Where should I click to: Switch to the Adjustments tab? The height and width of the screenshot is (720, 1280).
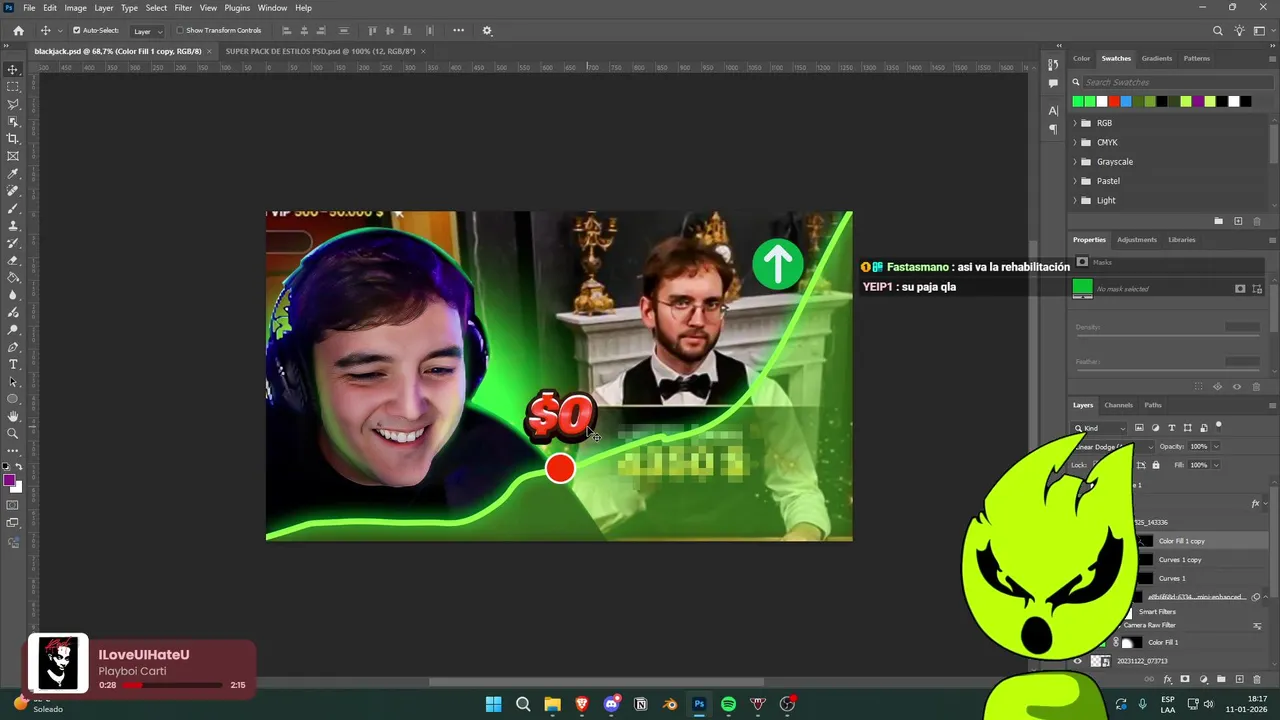coord(1137,240)
